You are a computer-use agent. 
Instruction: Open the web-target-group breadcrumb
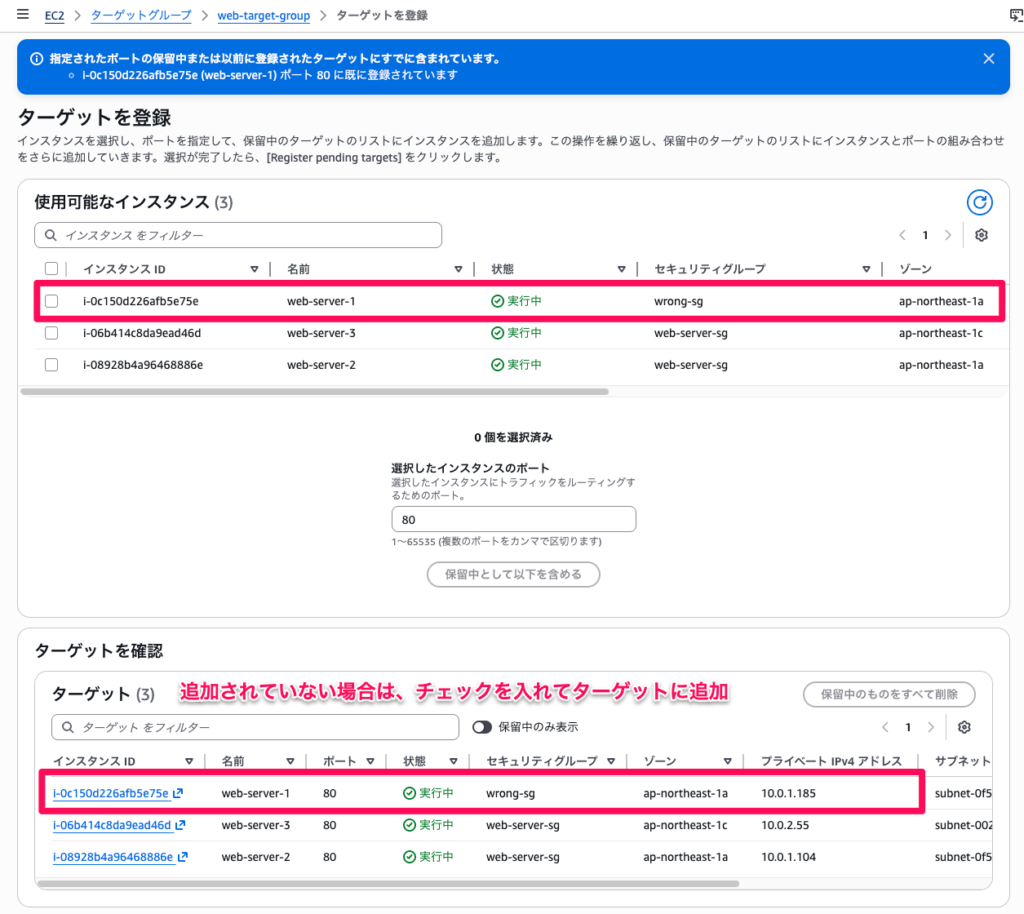[x=263, y=16]
